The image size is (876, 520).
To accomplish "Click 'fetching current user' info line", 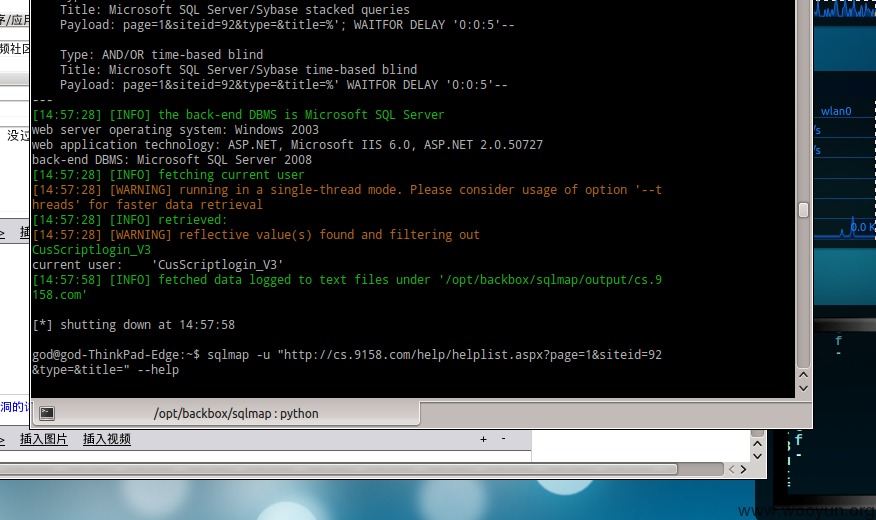I will pos(168,175).
